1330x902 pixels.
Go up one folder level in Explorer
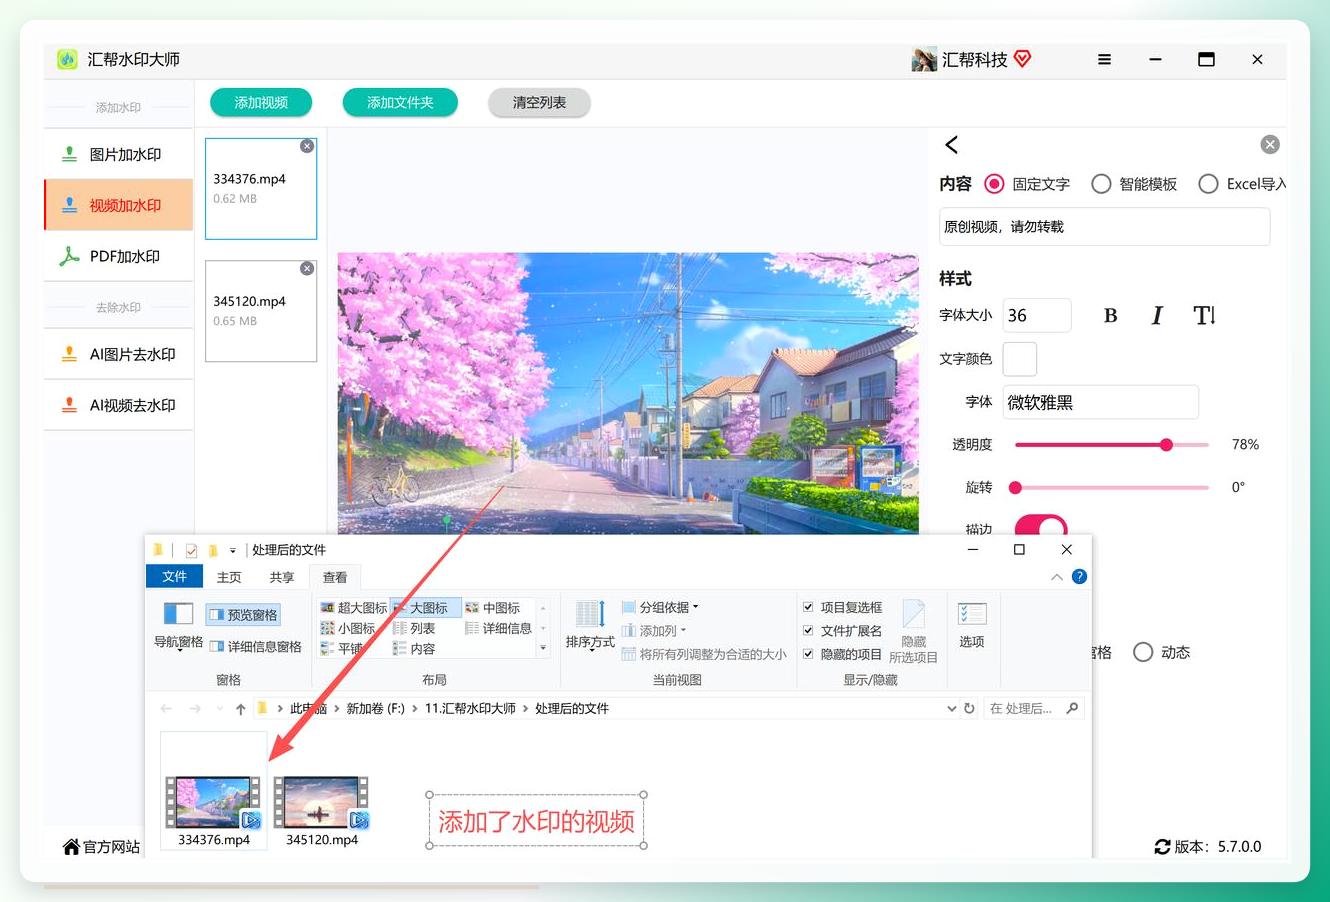[240, 709]
